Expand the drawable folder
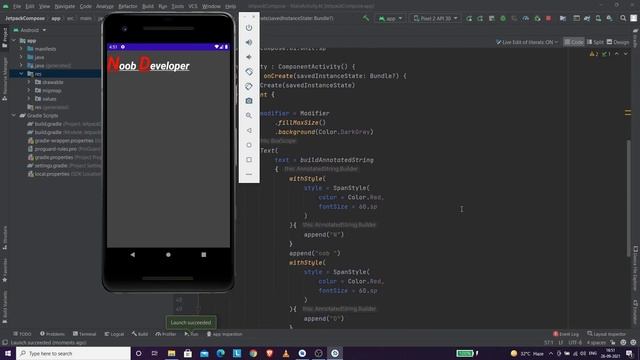Screen dimensions: 640x360 29,82
